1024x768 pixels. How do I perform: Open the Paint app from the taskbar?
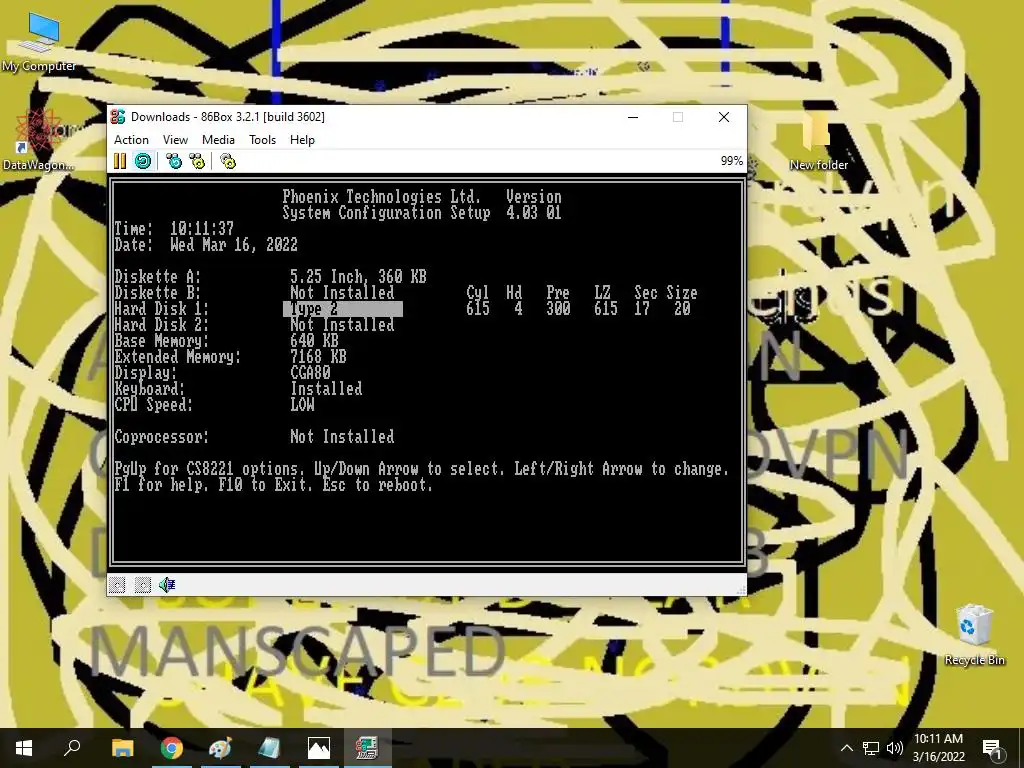click(220, 748)
